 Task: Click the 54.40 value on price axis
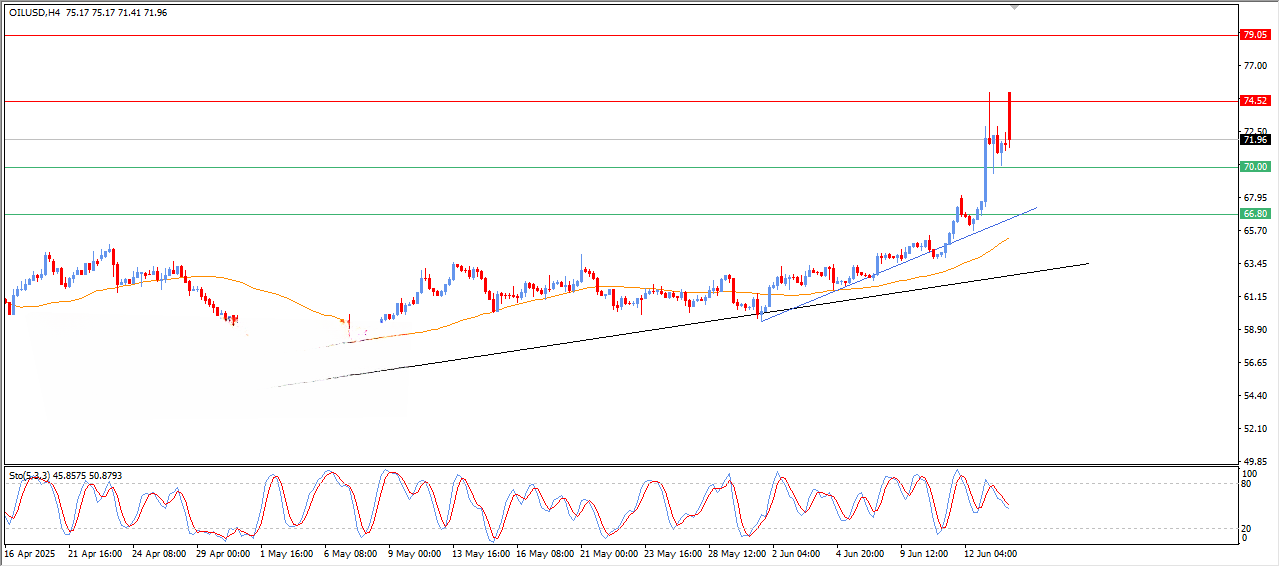[1254, 396]
